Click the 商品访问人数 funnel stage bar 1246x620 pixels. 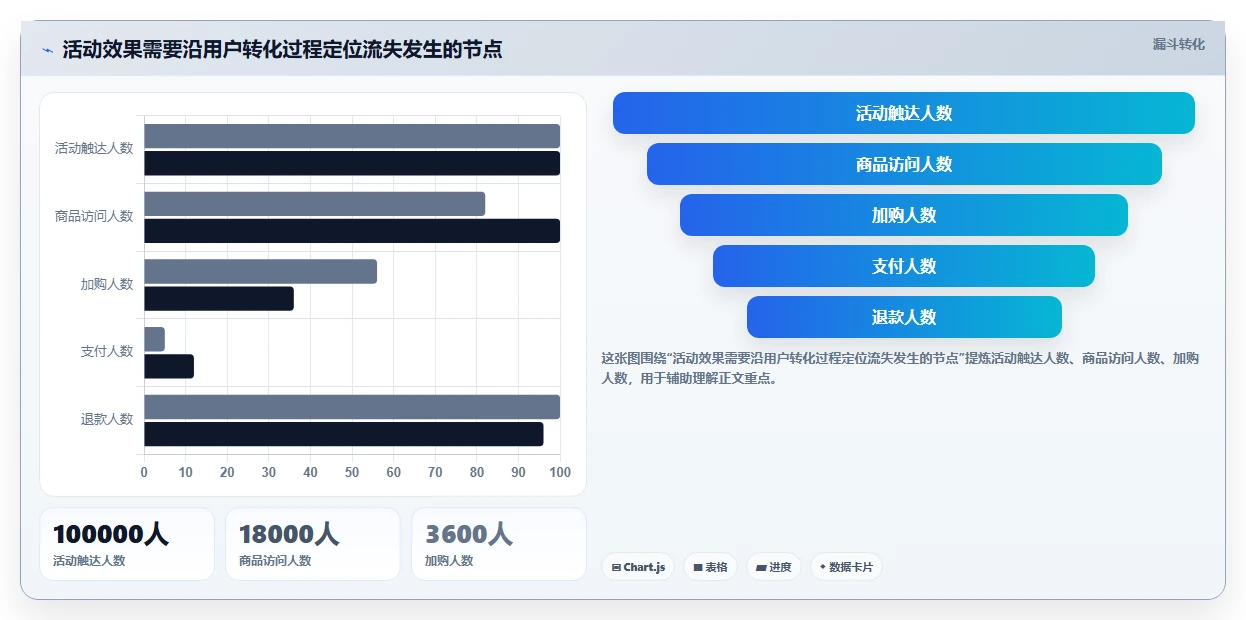(904, 164)
